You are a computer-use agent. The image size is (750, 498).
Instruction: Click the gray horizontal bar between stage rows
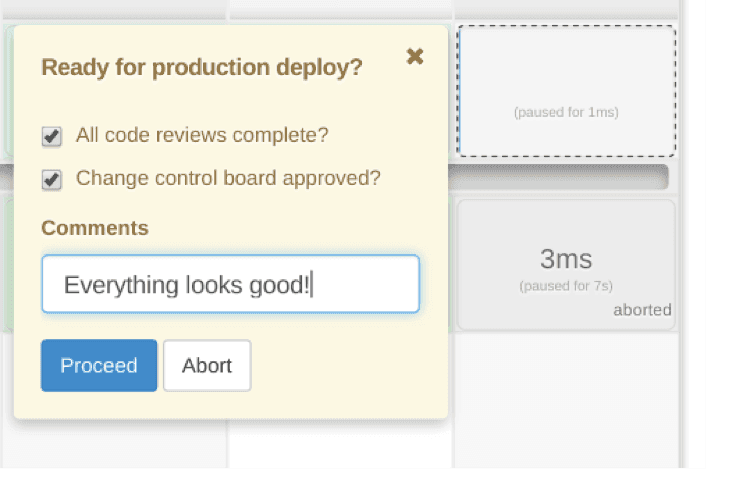[558, 177]
